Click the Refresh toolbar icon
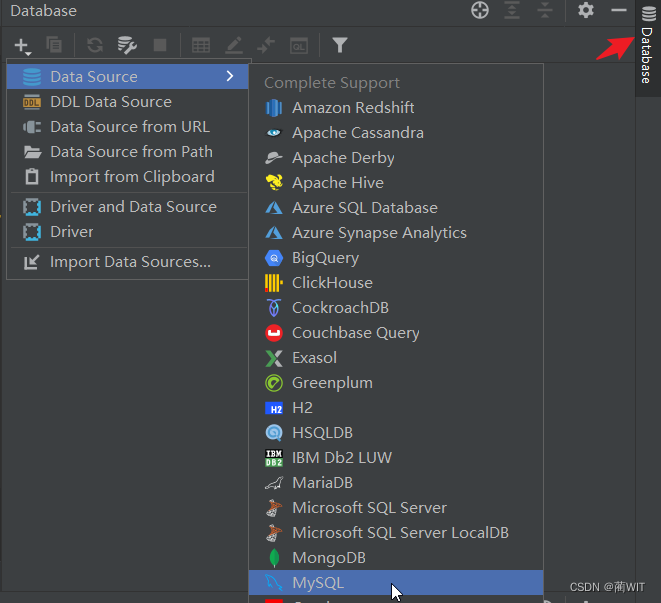 click(95, 45)
